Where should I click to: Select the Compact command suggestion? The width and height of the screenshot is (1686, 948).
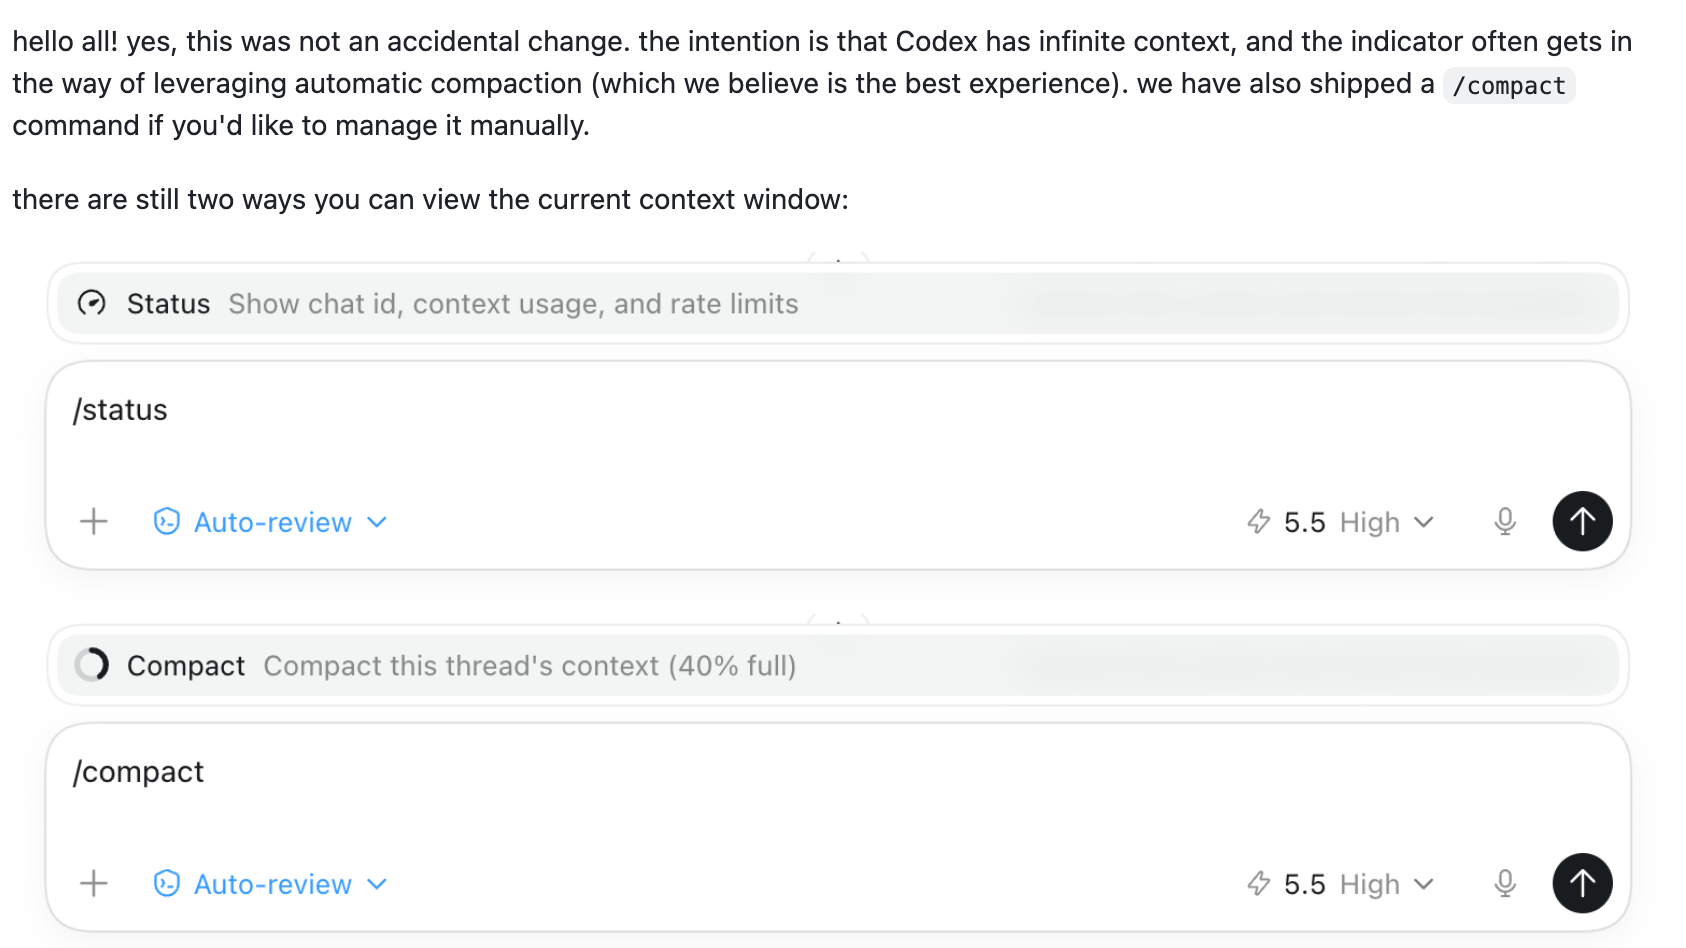(838, 665)
